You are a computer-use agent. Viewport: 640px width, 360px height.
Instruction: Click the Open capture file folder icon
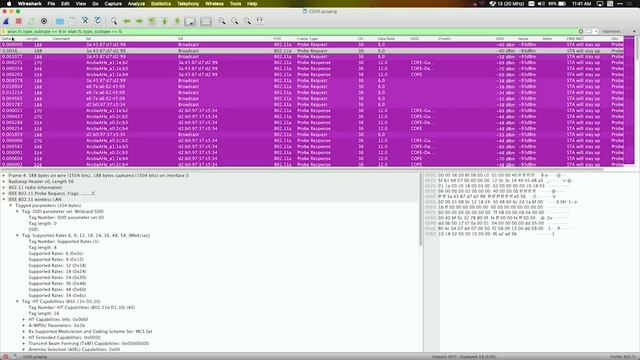pos(60,21)
